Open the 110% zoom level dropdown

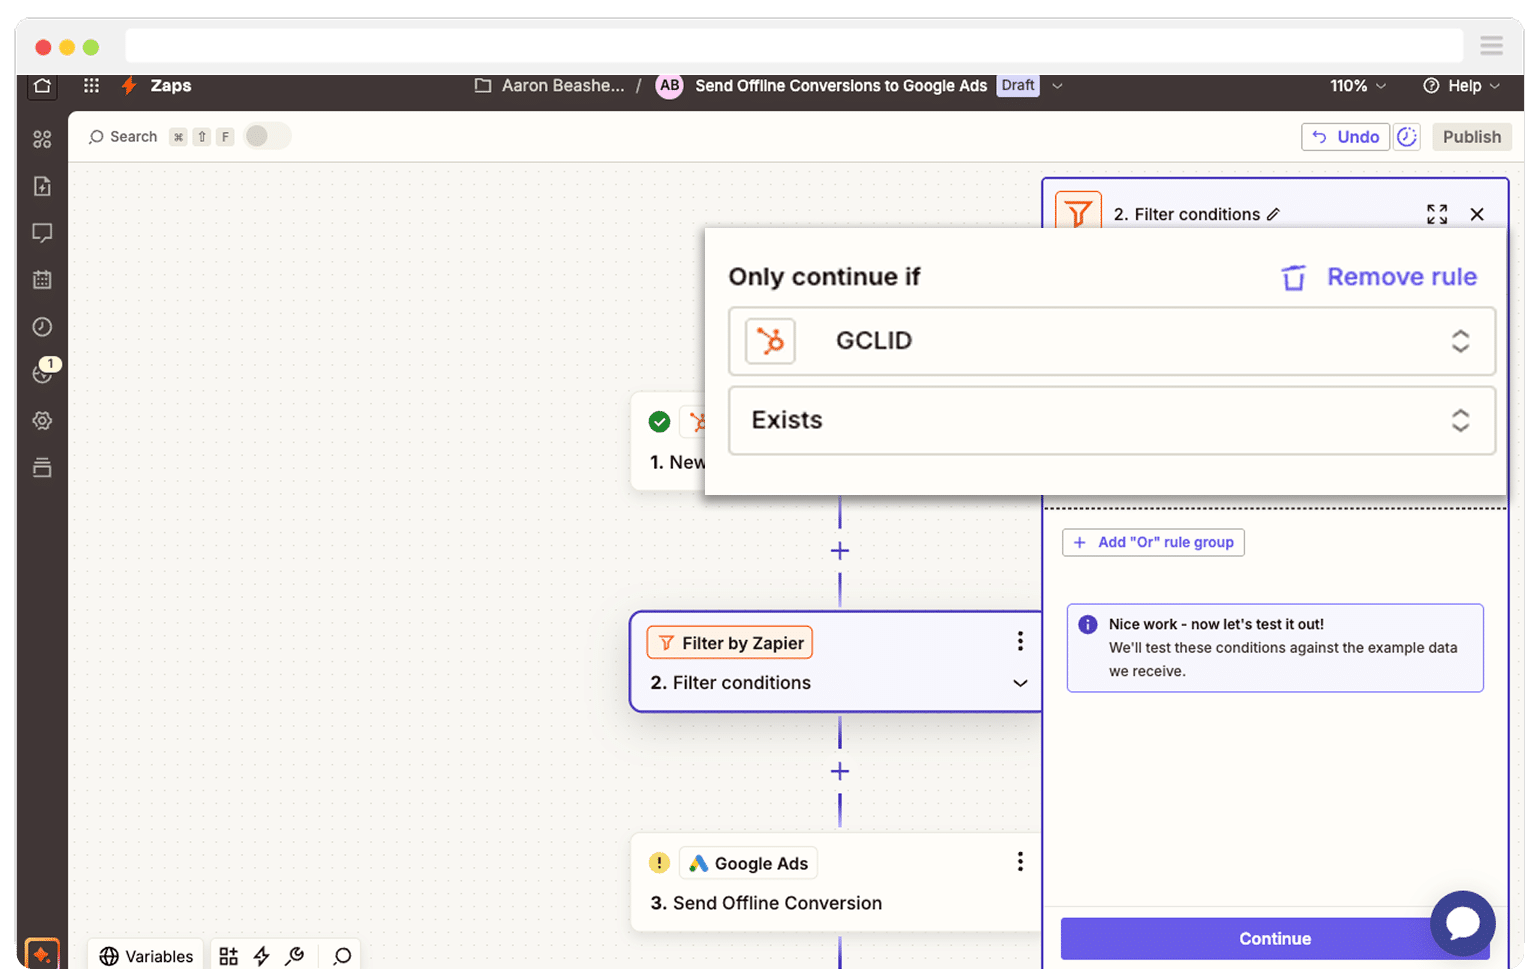pyautogui.click(x=1357, y=86)
